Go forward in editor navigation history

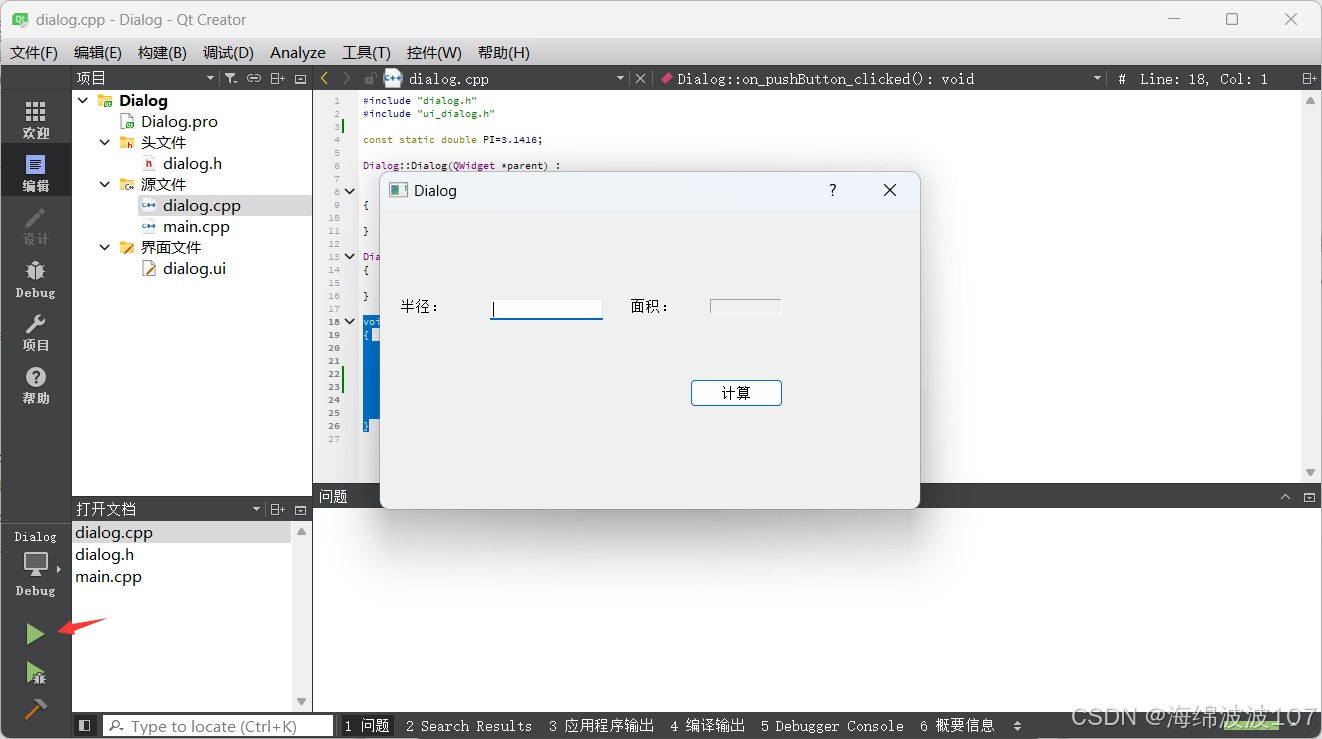click(x=347, y=78)
